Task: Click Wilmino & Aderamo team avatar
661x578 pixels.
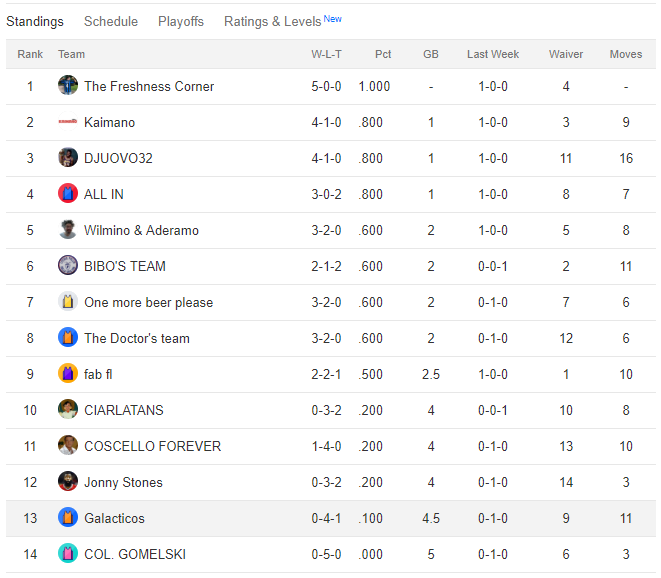Action: (68, 230)
